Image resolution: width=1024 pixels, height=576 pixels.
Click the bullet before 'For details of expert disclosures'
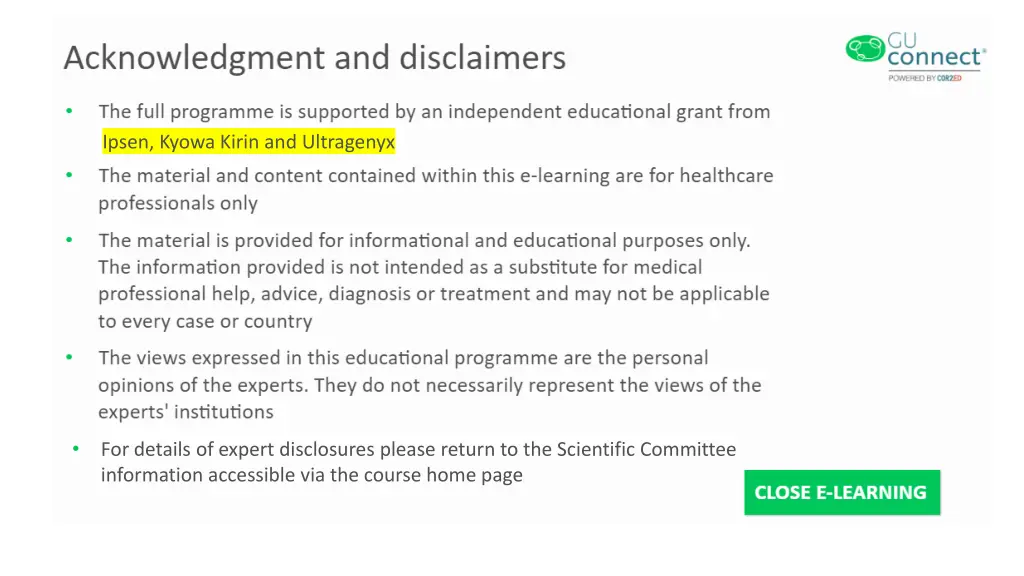(76, 449)
